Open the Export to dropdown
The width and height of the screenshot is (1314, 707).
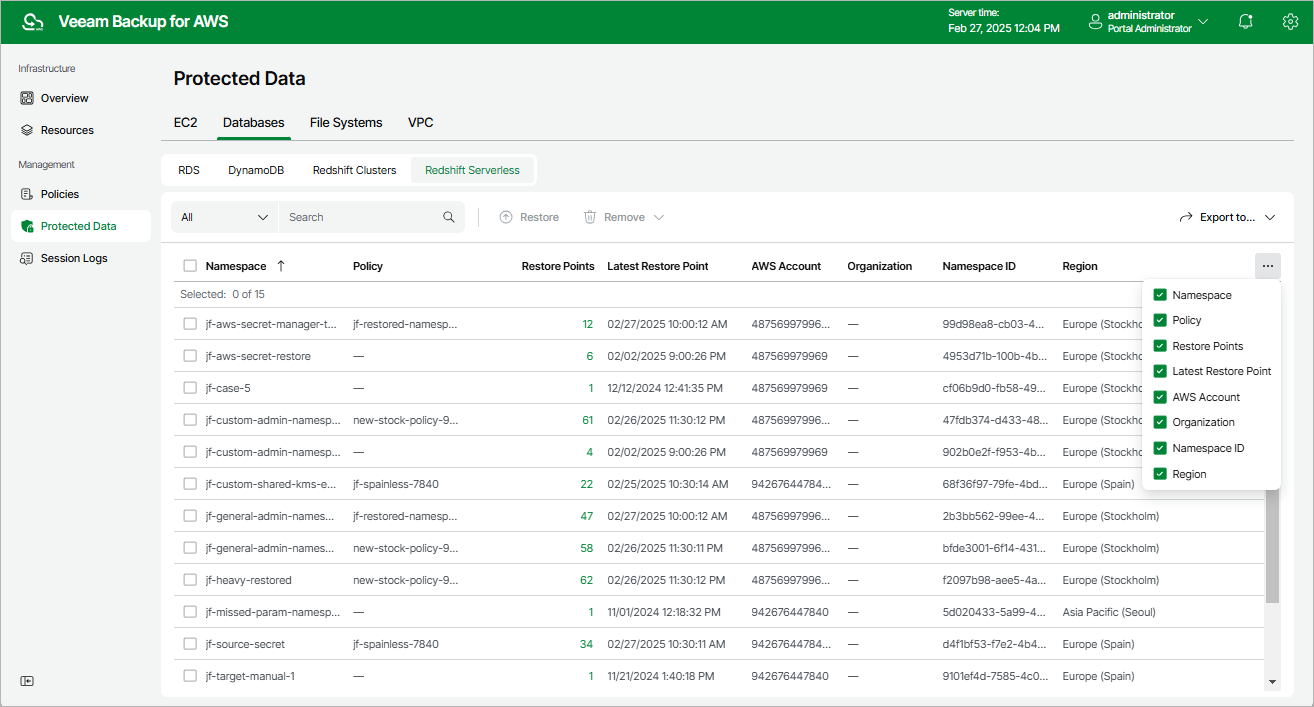click(1227, 217)
